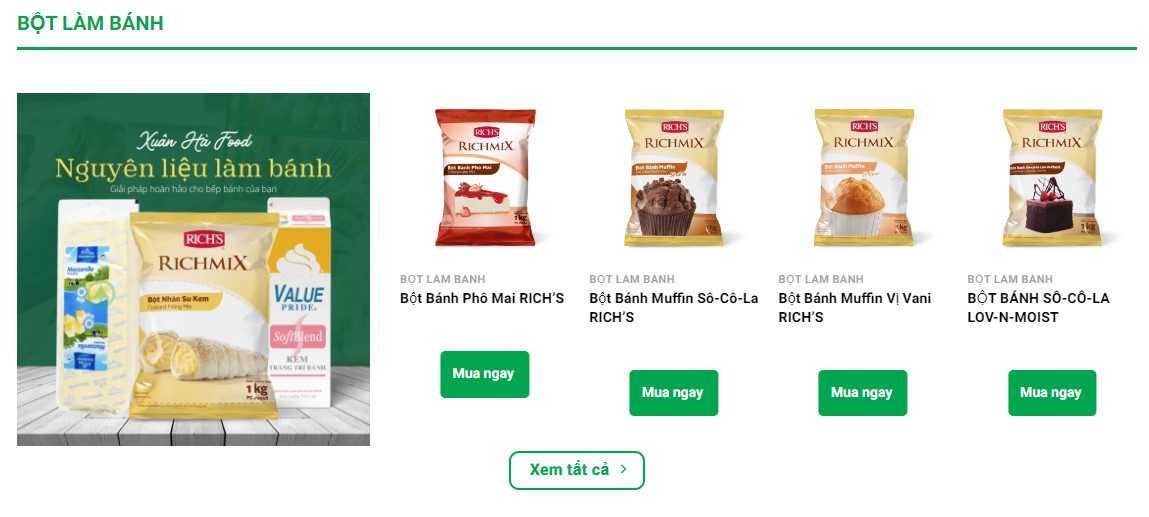Click the category label above Muffin Sô-Cô-La
Viewport: 1149px width, 517px height.
click(x=632, y=279)
